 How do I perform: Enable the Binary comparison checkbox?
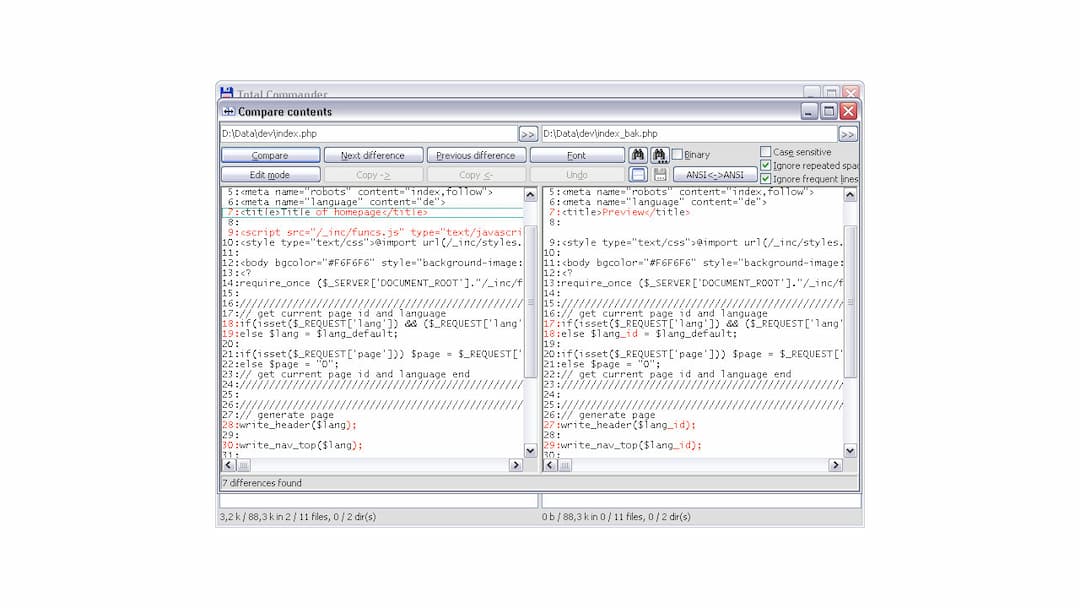[676, 153]
